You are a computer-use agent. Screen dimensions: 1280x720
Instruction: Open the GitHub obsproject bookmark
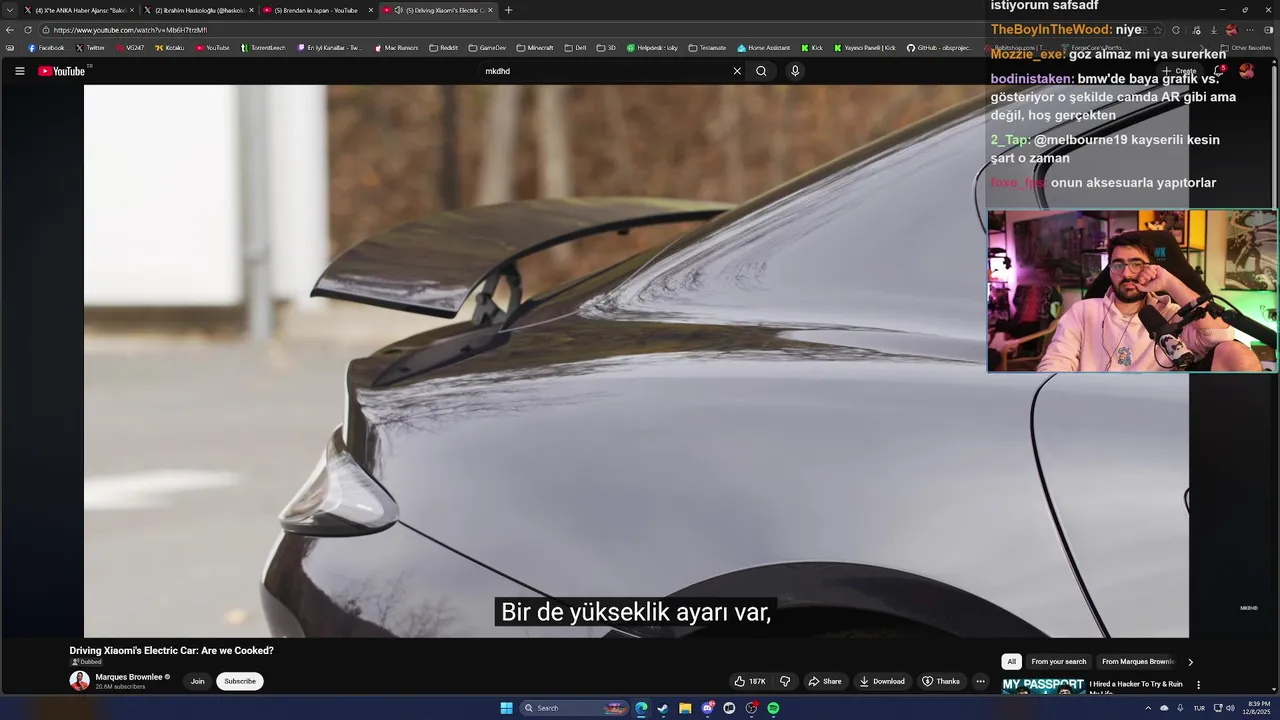(939, 48)
